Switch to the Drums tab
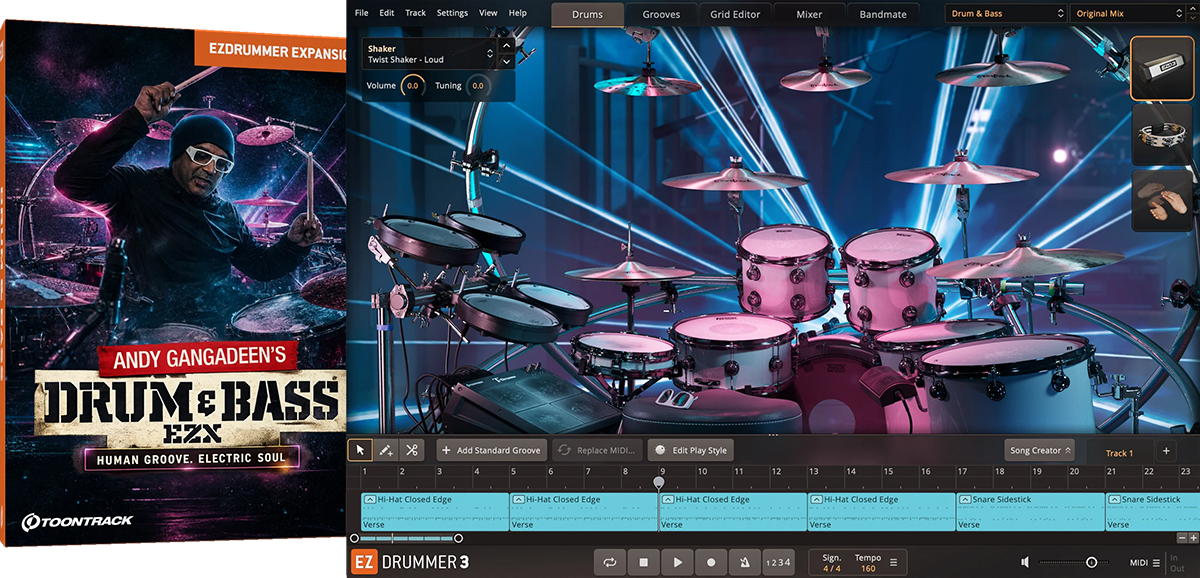1200x578 pixels. 588,14
